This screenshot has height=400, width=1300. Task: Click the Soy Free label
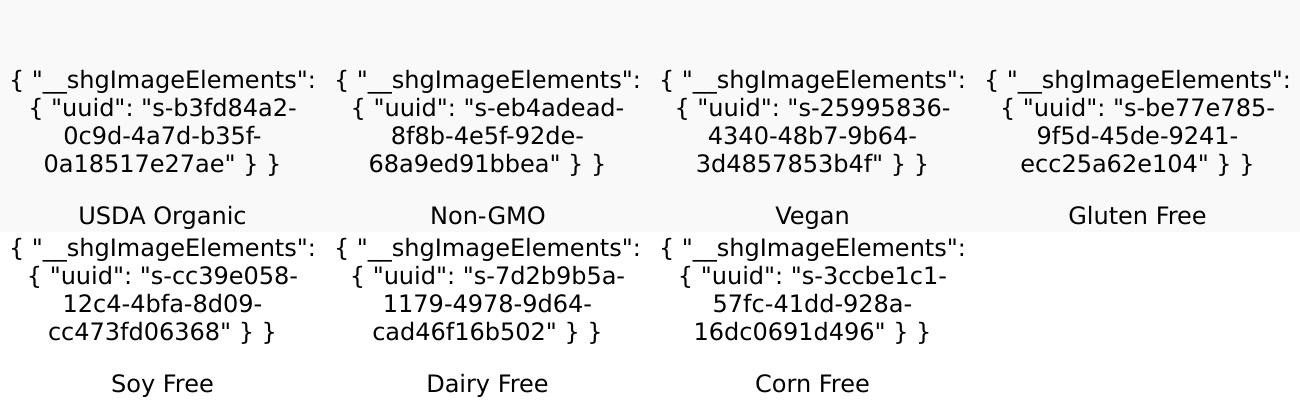[x=162, y=384]
